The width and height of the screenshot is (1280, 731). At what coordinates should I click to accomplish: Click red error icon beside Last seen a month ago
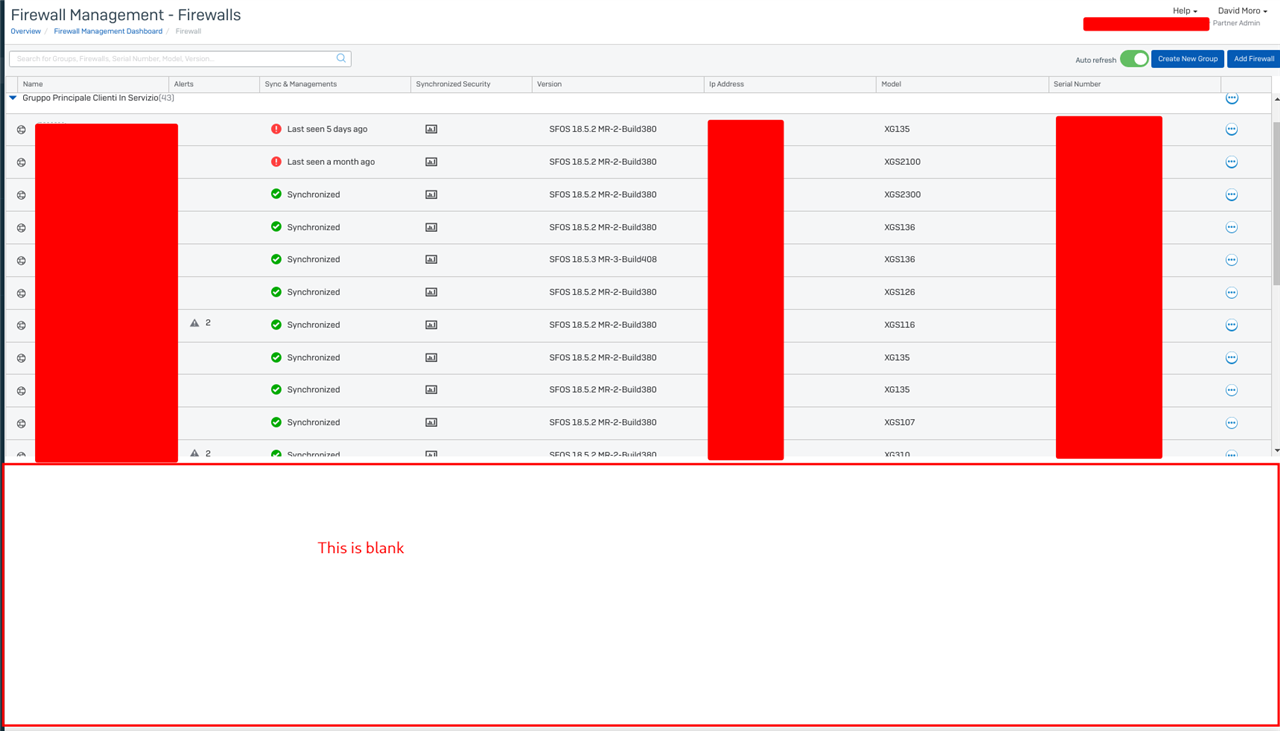pos(276,161)
